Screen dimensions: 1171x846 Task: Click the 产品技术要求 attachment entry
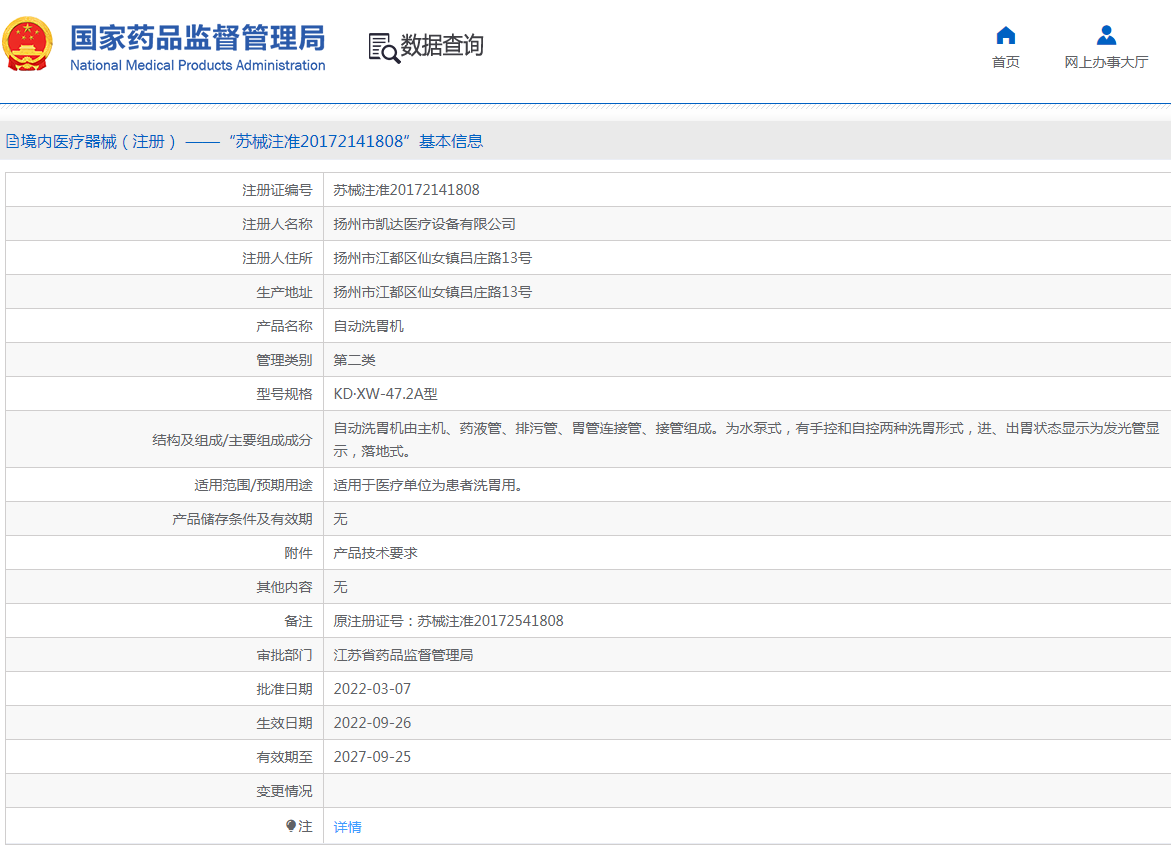(x=376, y=552)
